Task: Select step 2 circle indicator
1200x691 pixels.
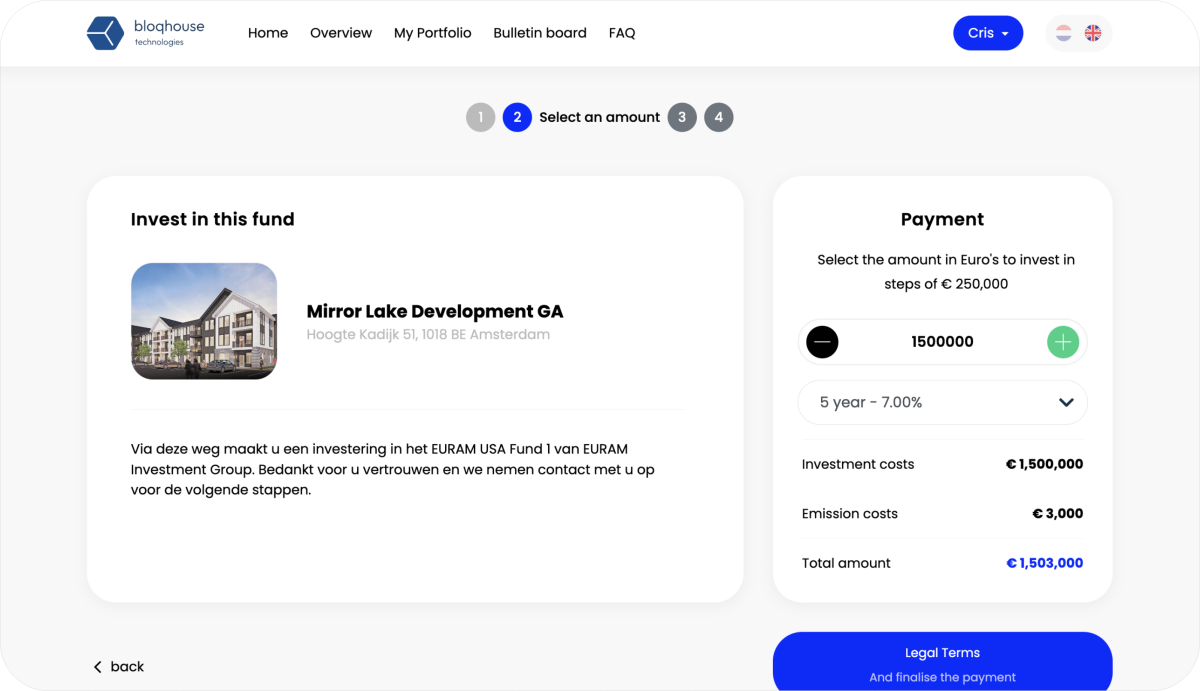Action: (x=517, y=117)
